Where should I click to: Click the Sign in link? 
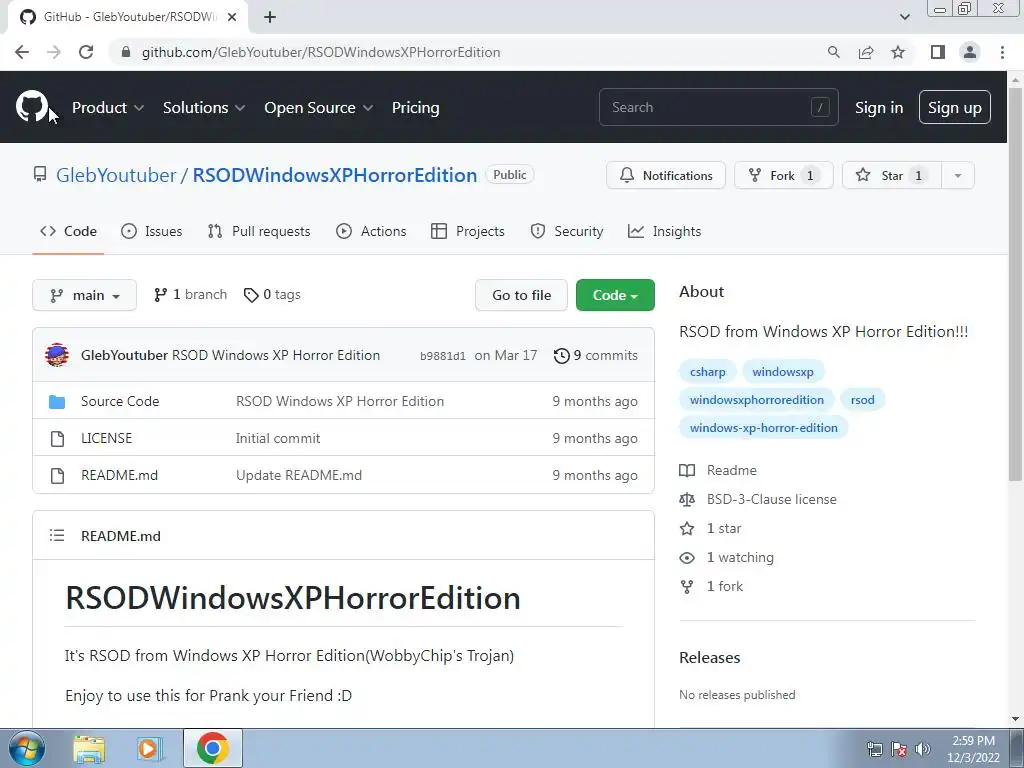coord(879,107)
